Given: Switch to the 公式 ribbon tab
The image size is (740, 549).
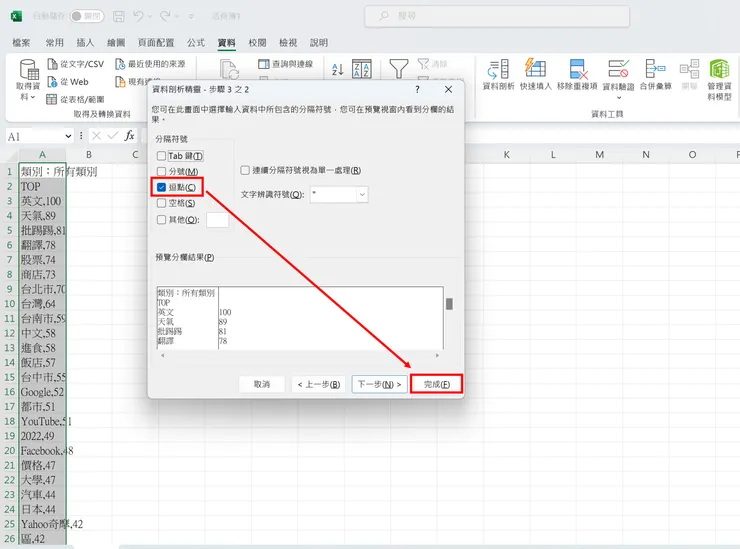Looking at the screenshot, I should (195, 42).
